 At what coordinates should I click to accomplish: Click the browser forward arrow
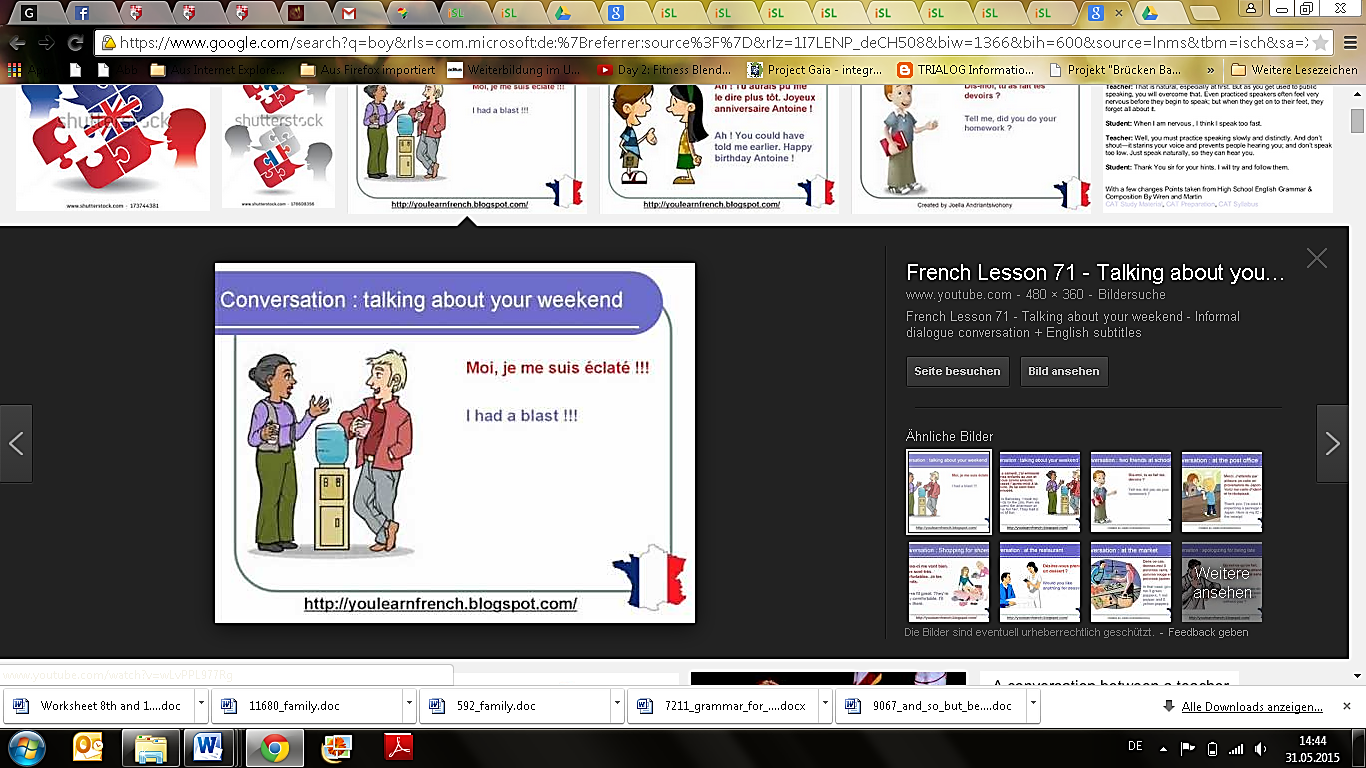tap(46, 43)
